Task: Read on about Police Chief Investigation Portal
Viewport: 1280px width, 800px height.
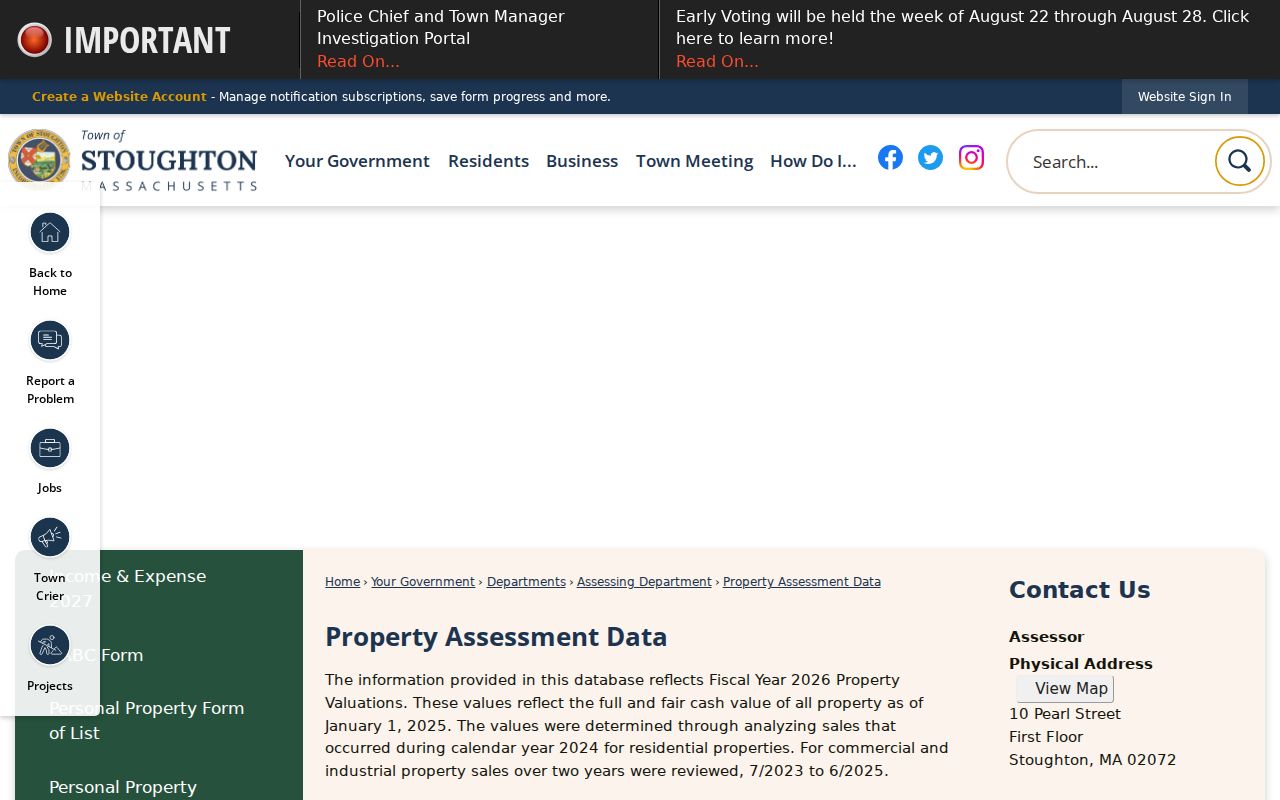Action: tap(358, 62)
